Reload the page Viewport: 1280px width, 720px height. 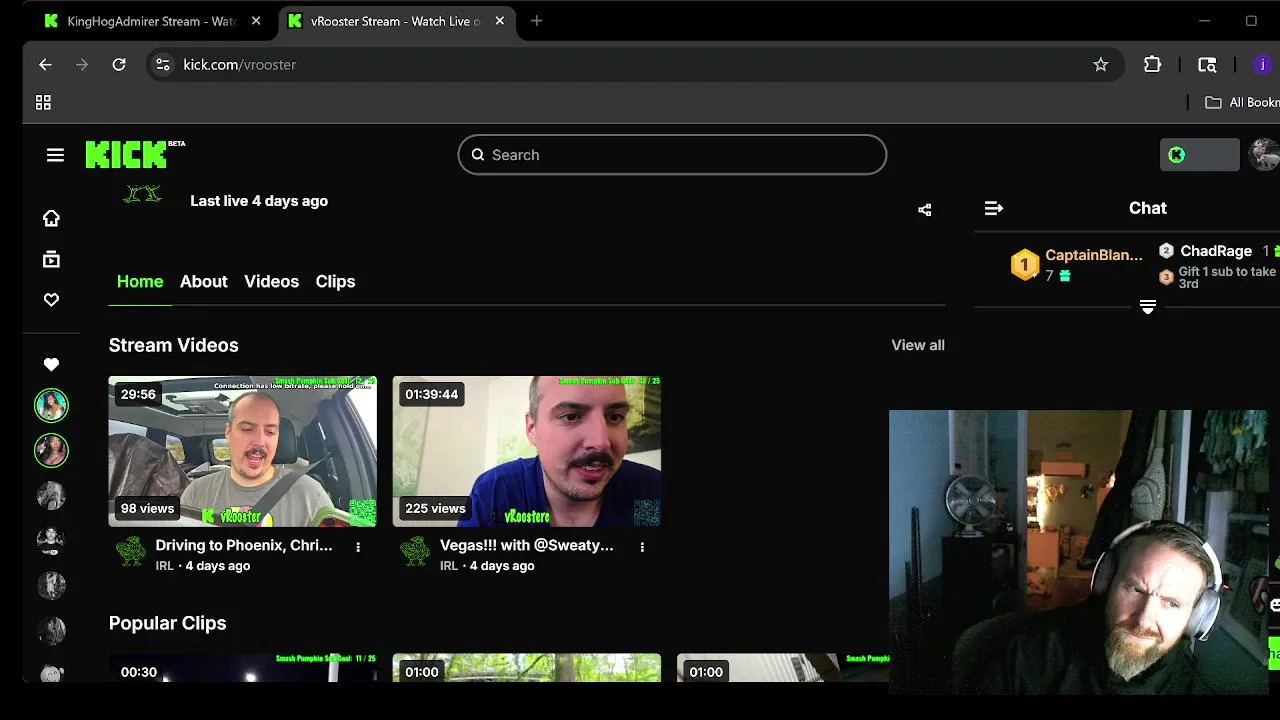119,64
